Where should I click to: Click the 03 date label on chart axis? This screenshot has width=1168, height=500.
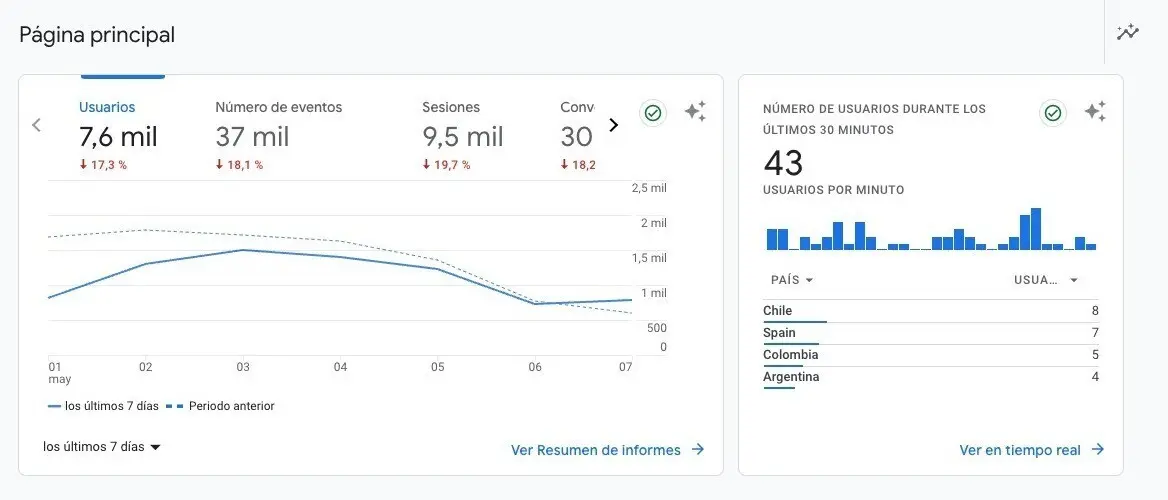point(243,367)
